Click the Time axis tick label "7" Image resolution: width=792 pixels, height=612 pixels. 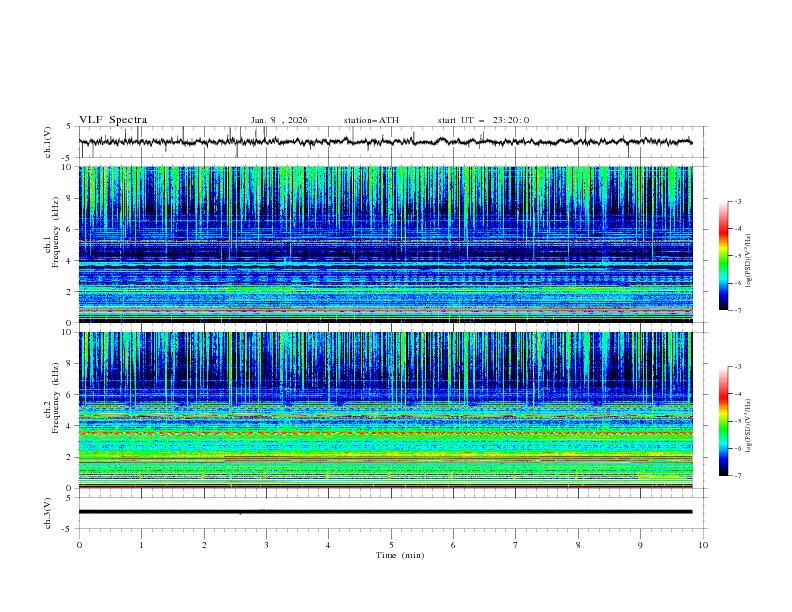click(x=516, y=545)
